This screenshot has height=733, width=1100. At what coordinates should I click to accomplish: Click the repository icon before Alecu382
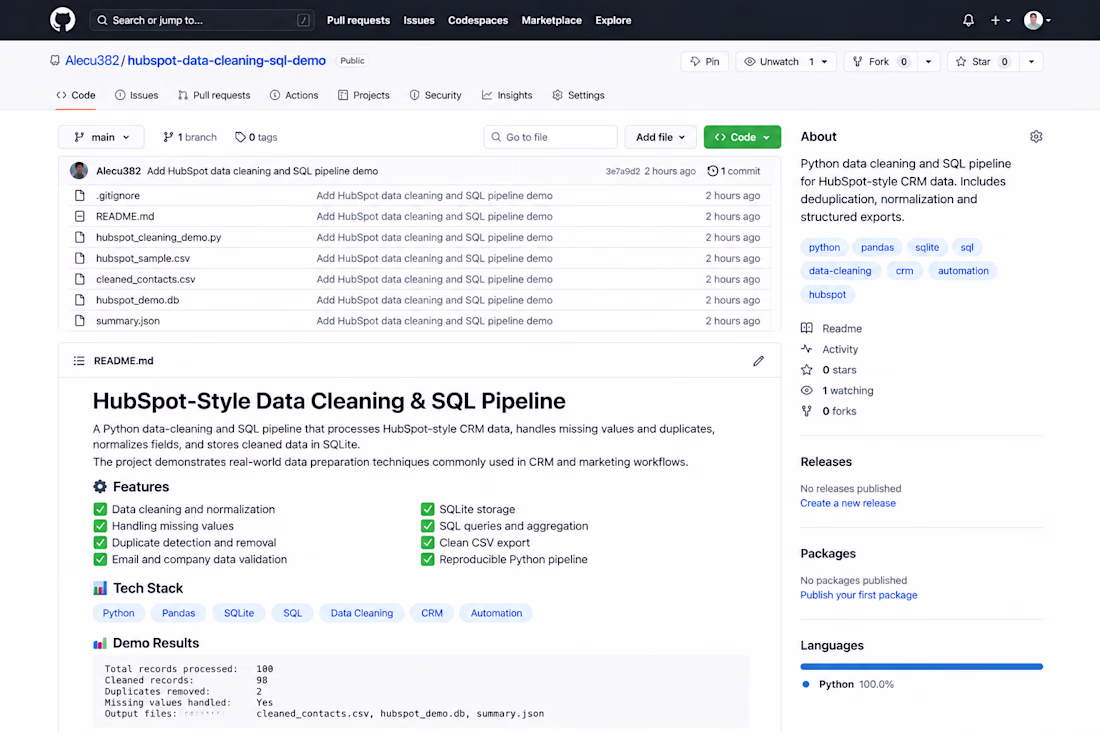pos(55,61)
